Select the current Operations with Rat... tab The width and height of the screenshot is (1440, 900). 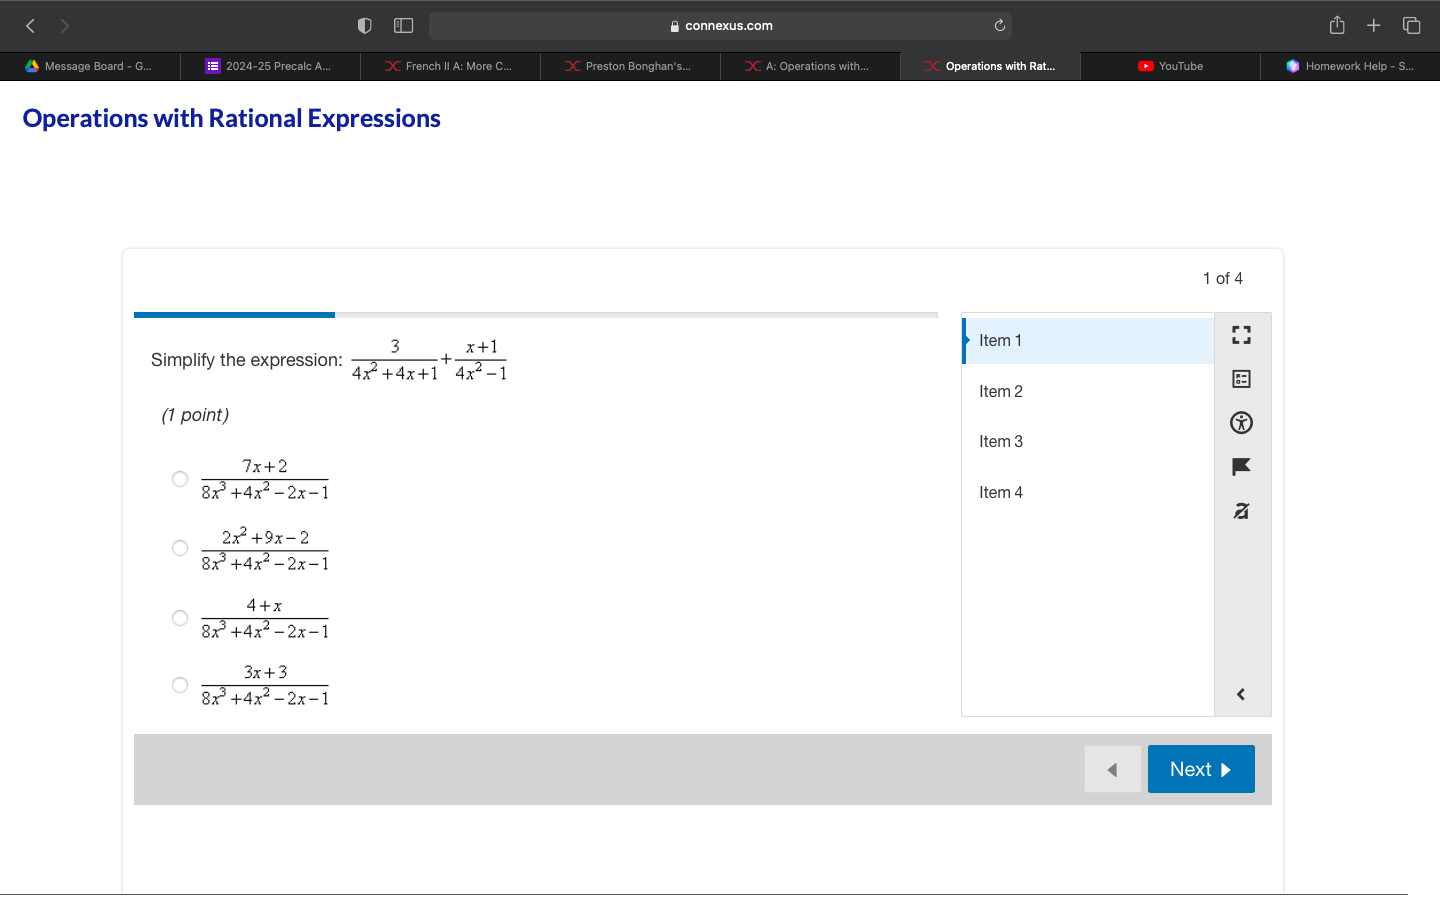tap(990, 66)
